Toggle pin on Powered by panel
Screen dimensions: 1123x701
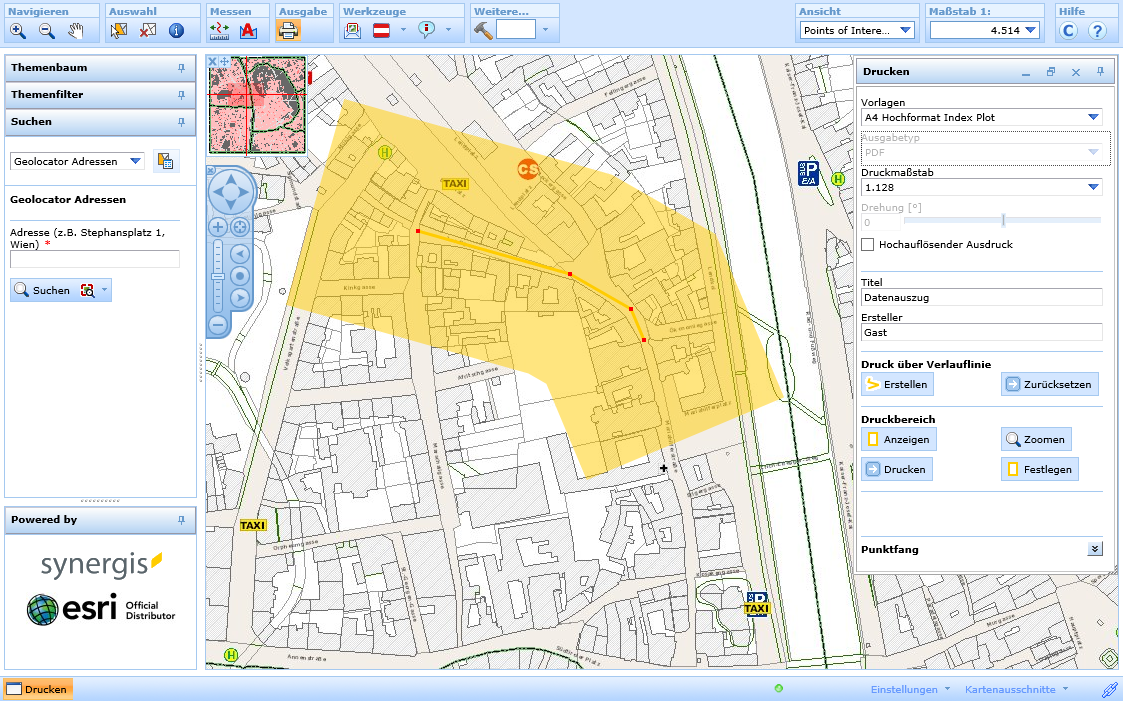pos(181,520)
